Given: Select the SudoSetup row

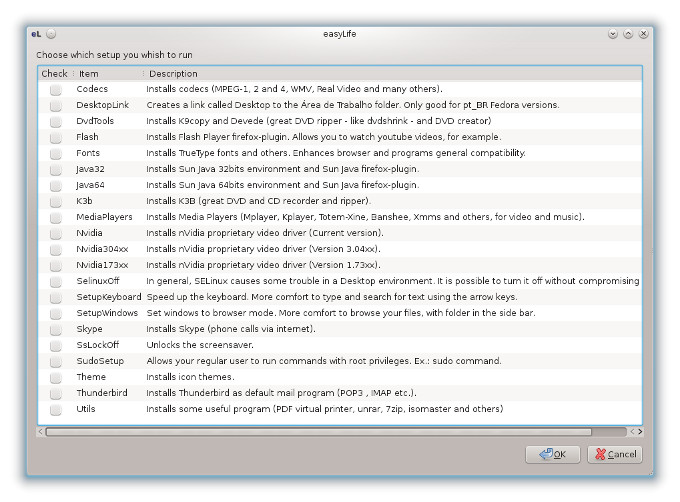Looking at the screenshot, I should pyautogui.click(x=100, y=361).
